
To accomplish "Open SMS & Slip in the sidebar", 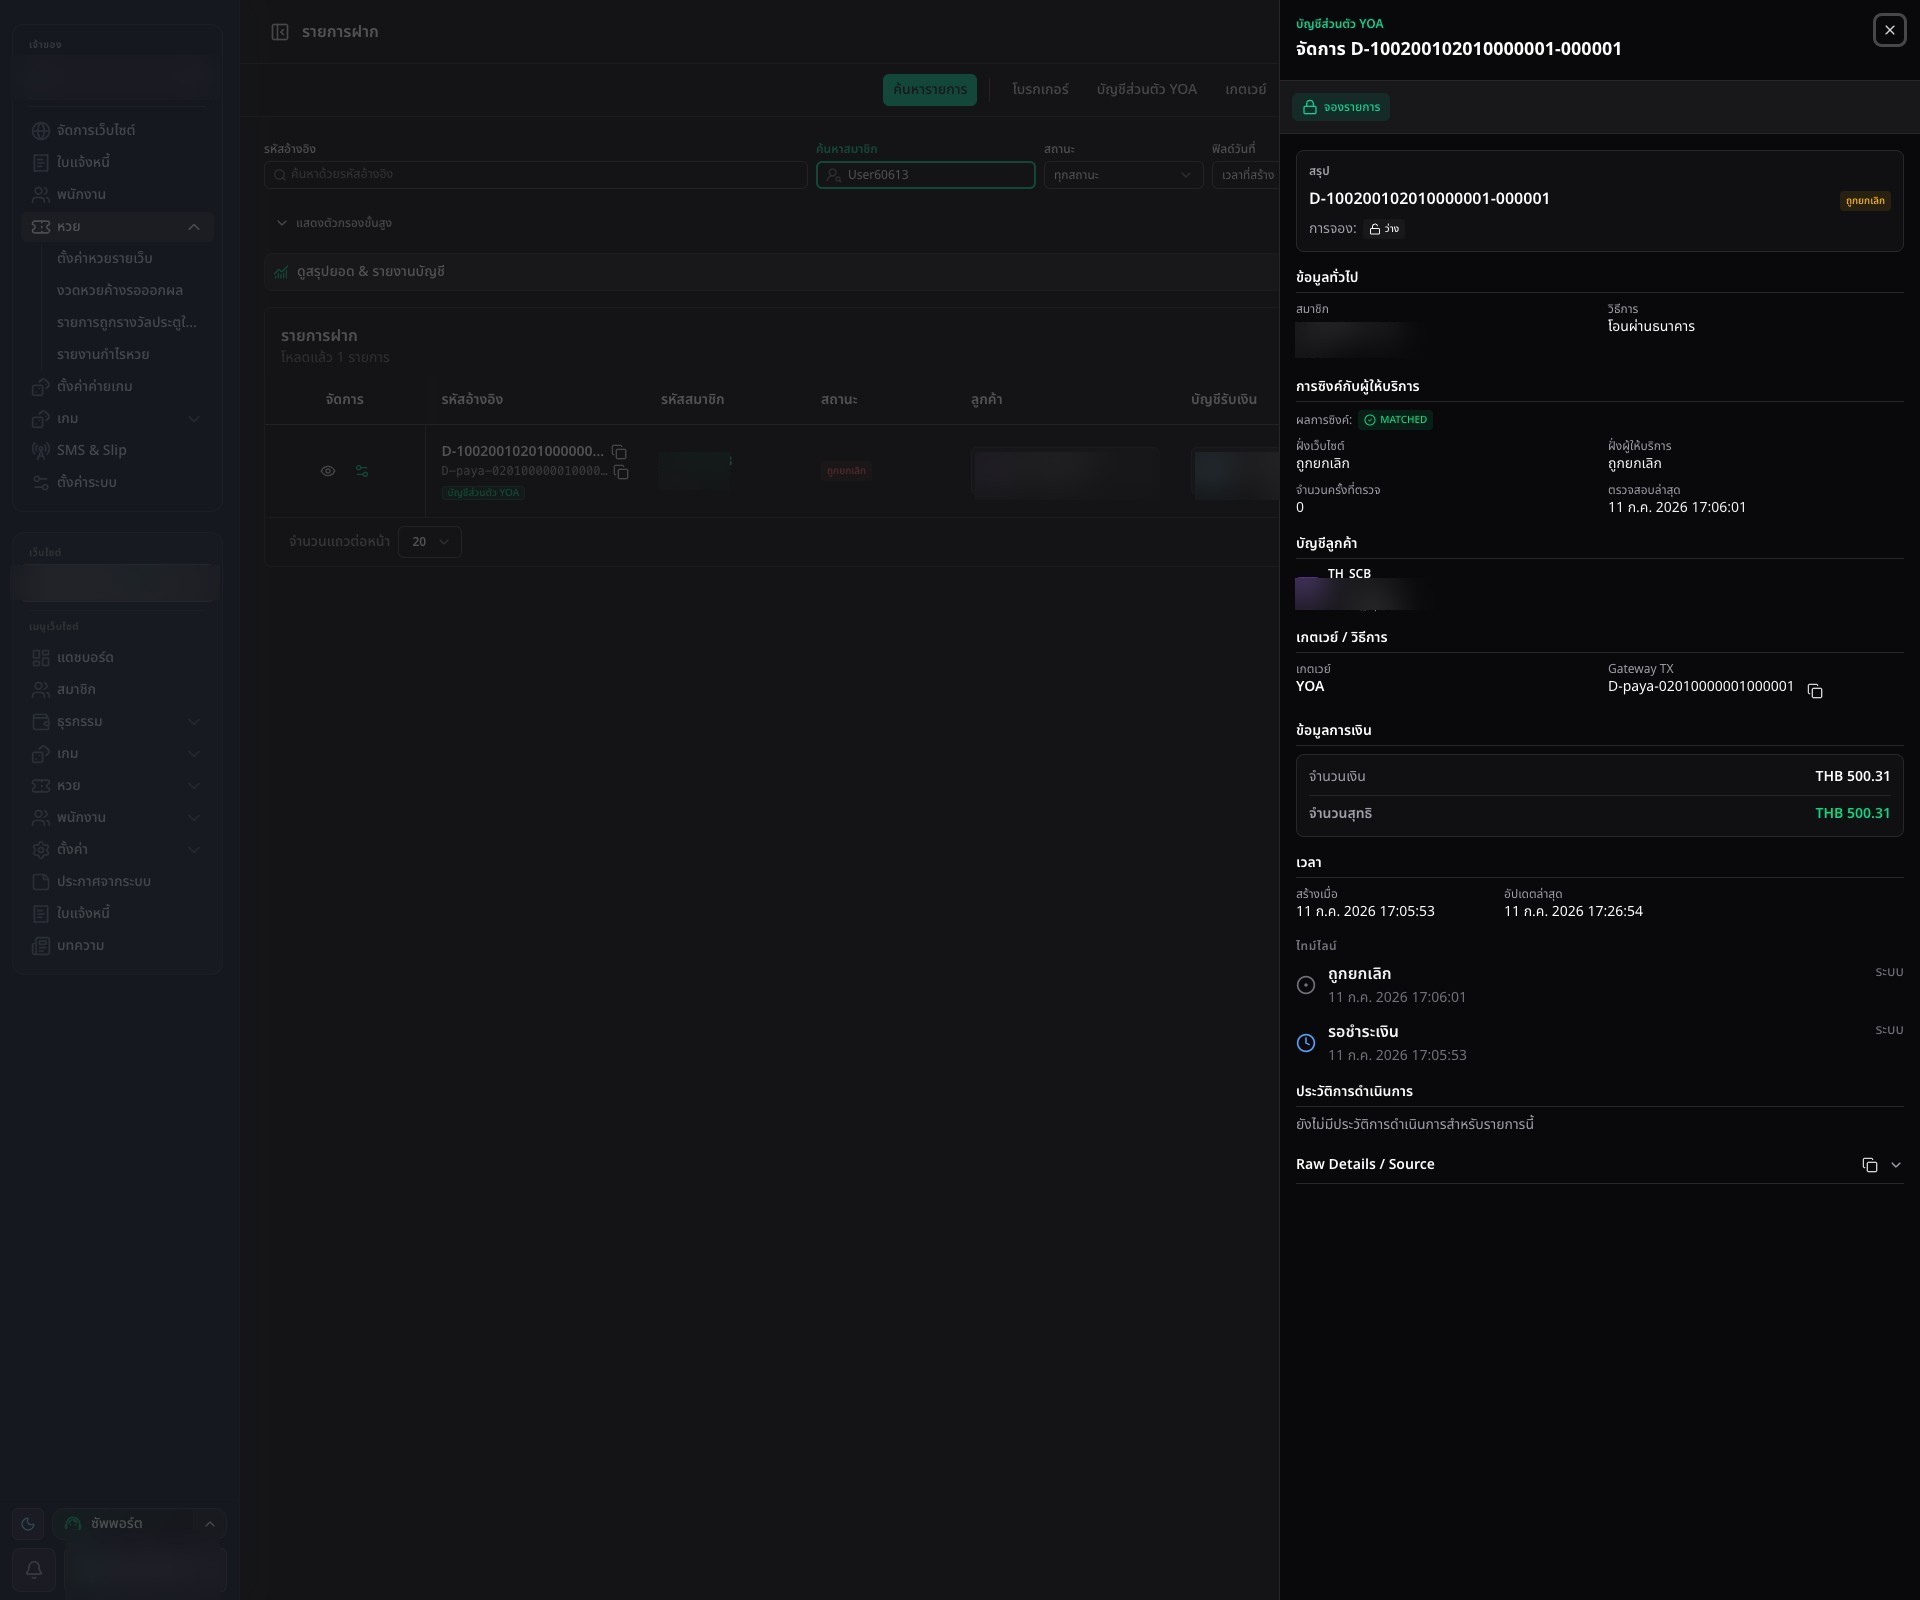I will click(x=117, y=451).
